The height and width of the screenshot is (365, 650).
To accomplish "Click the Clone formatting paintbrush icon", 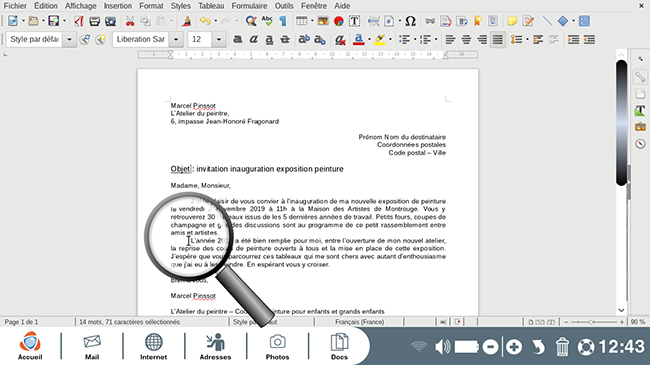I will (x=187, y=21).
